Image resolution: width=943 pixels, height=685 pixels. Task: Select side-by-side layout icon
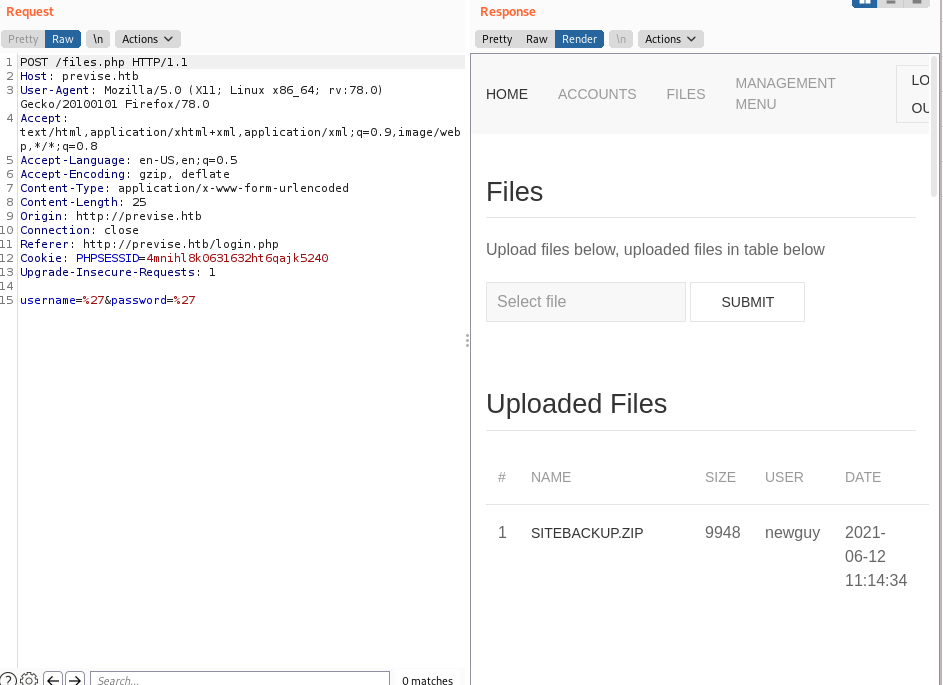(x=864, y=3)
